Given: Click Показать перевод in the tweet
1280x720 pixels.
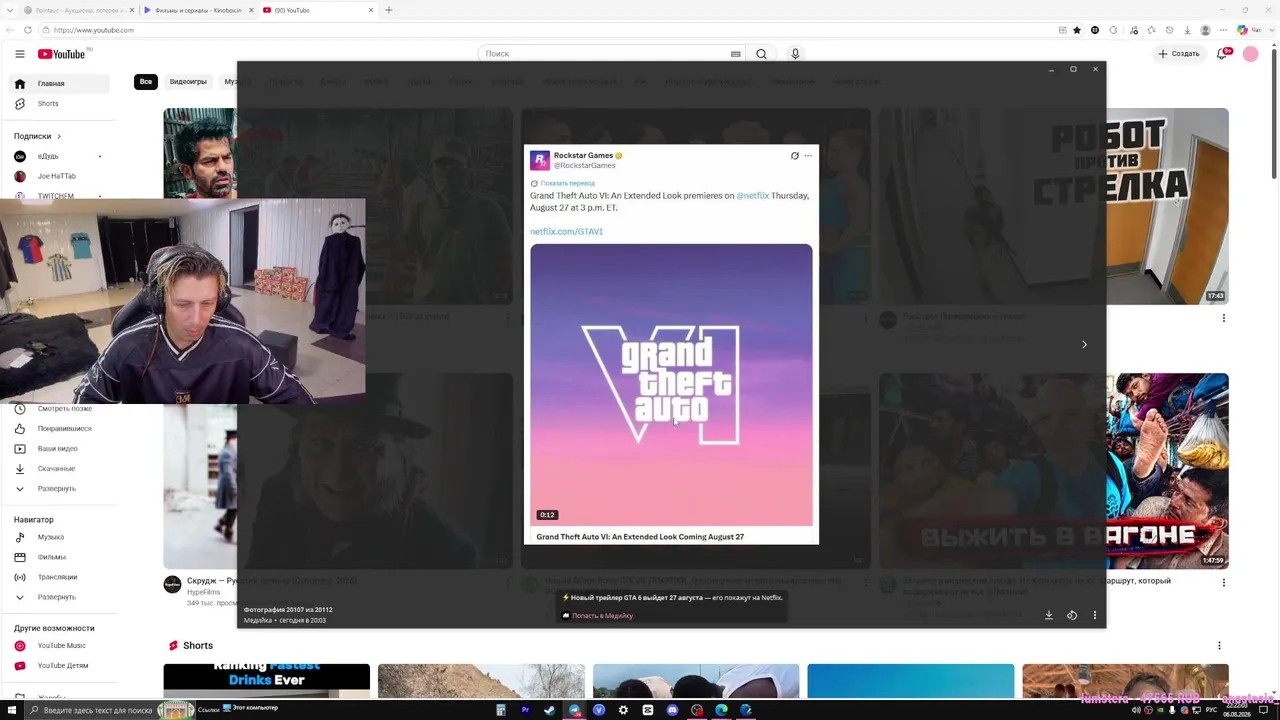Looking at the screenshot, I should [x=567, y=184].
